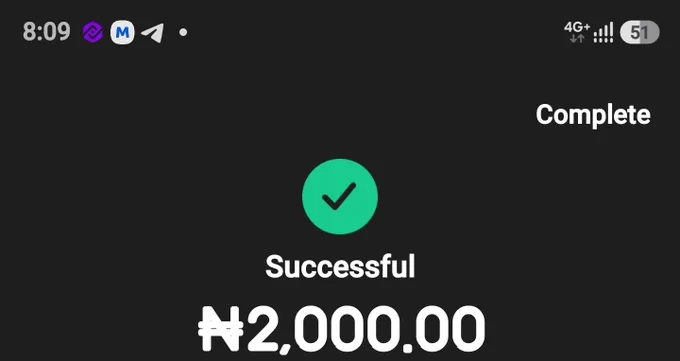
Task: Tap the 000 thousands digits of amount
Action: click(347, 328)
